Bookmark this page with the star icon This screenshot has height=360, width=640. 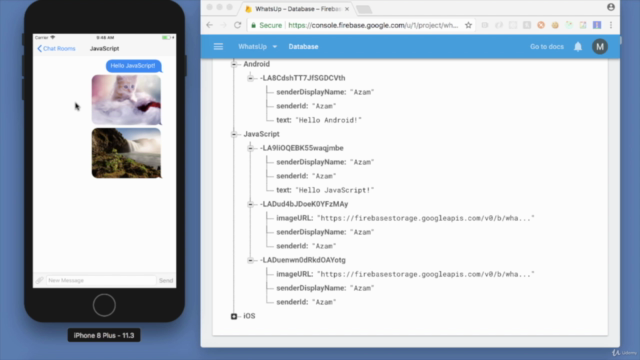point(468,25)
